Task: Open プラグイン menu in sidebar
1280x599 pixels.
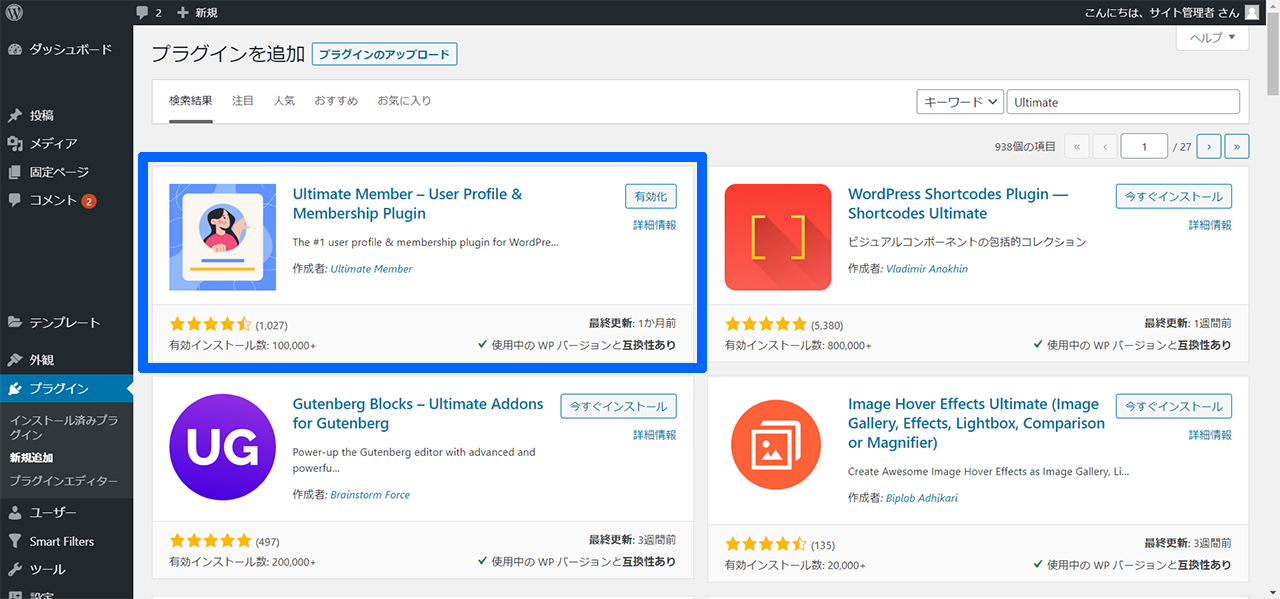Action: point(66,389)
